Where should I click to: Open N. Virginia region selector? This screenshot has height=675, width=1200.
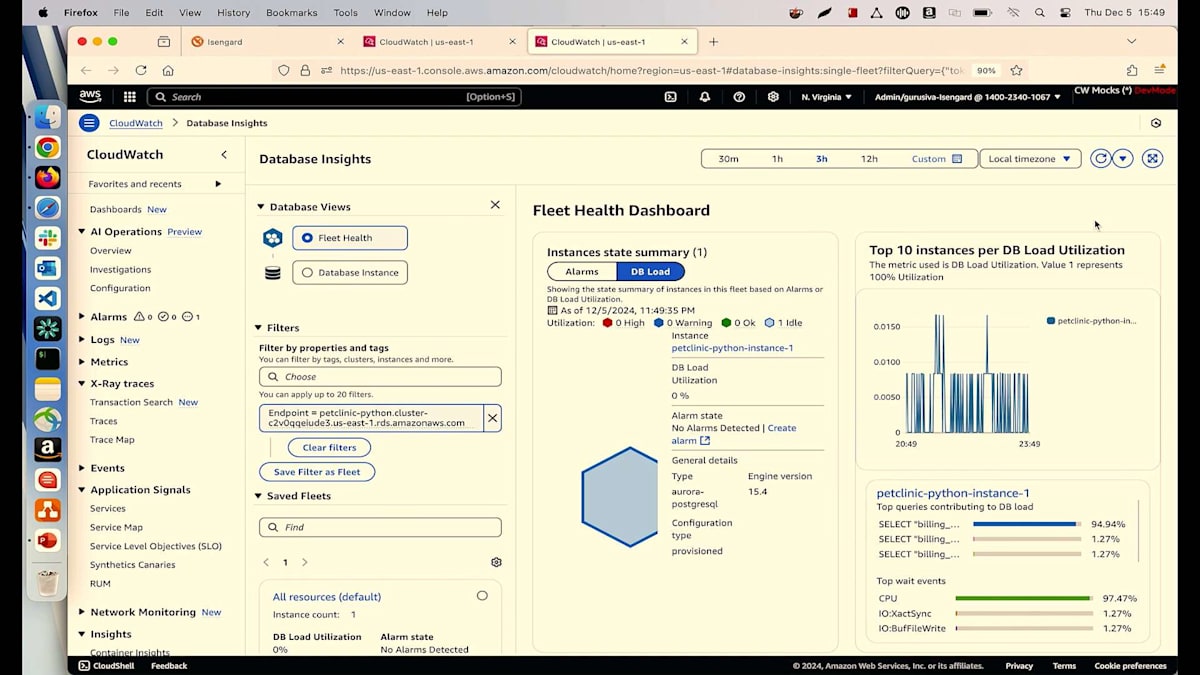(x=827, y=97)
